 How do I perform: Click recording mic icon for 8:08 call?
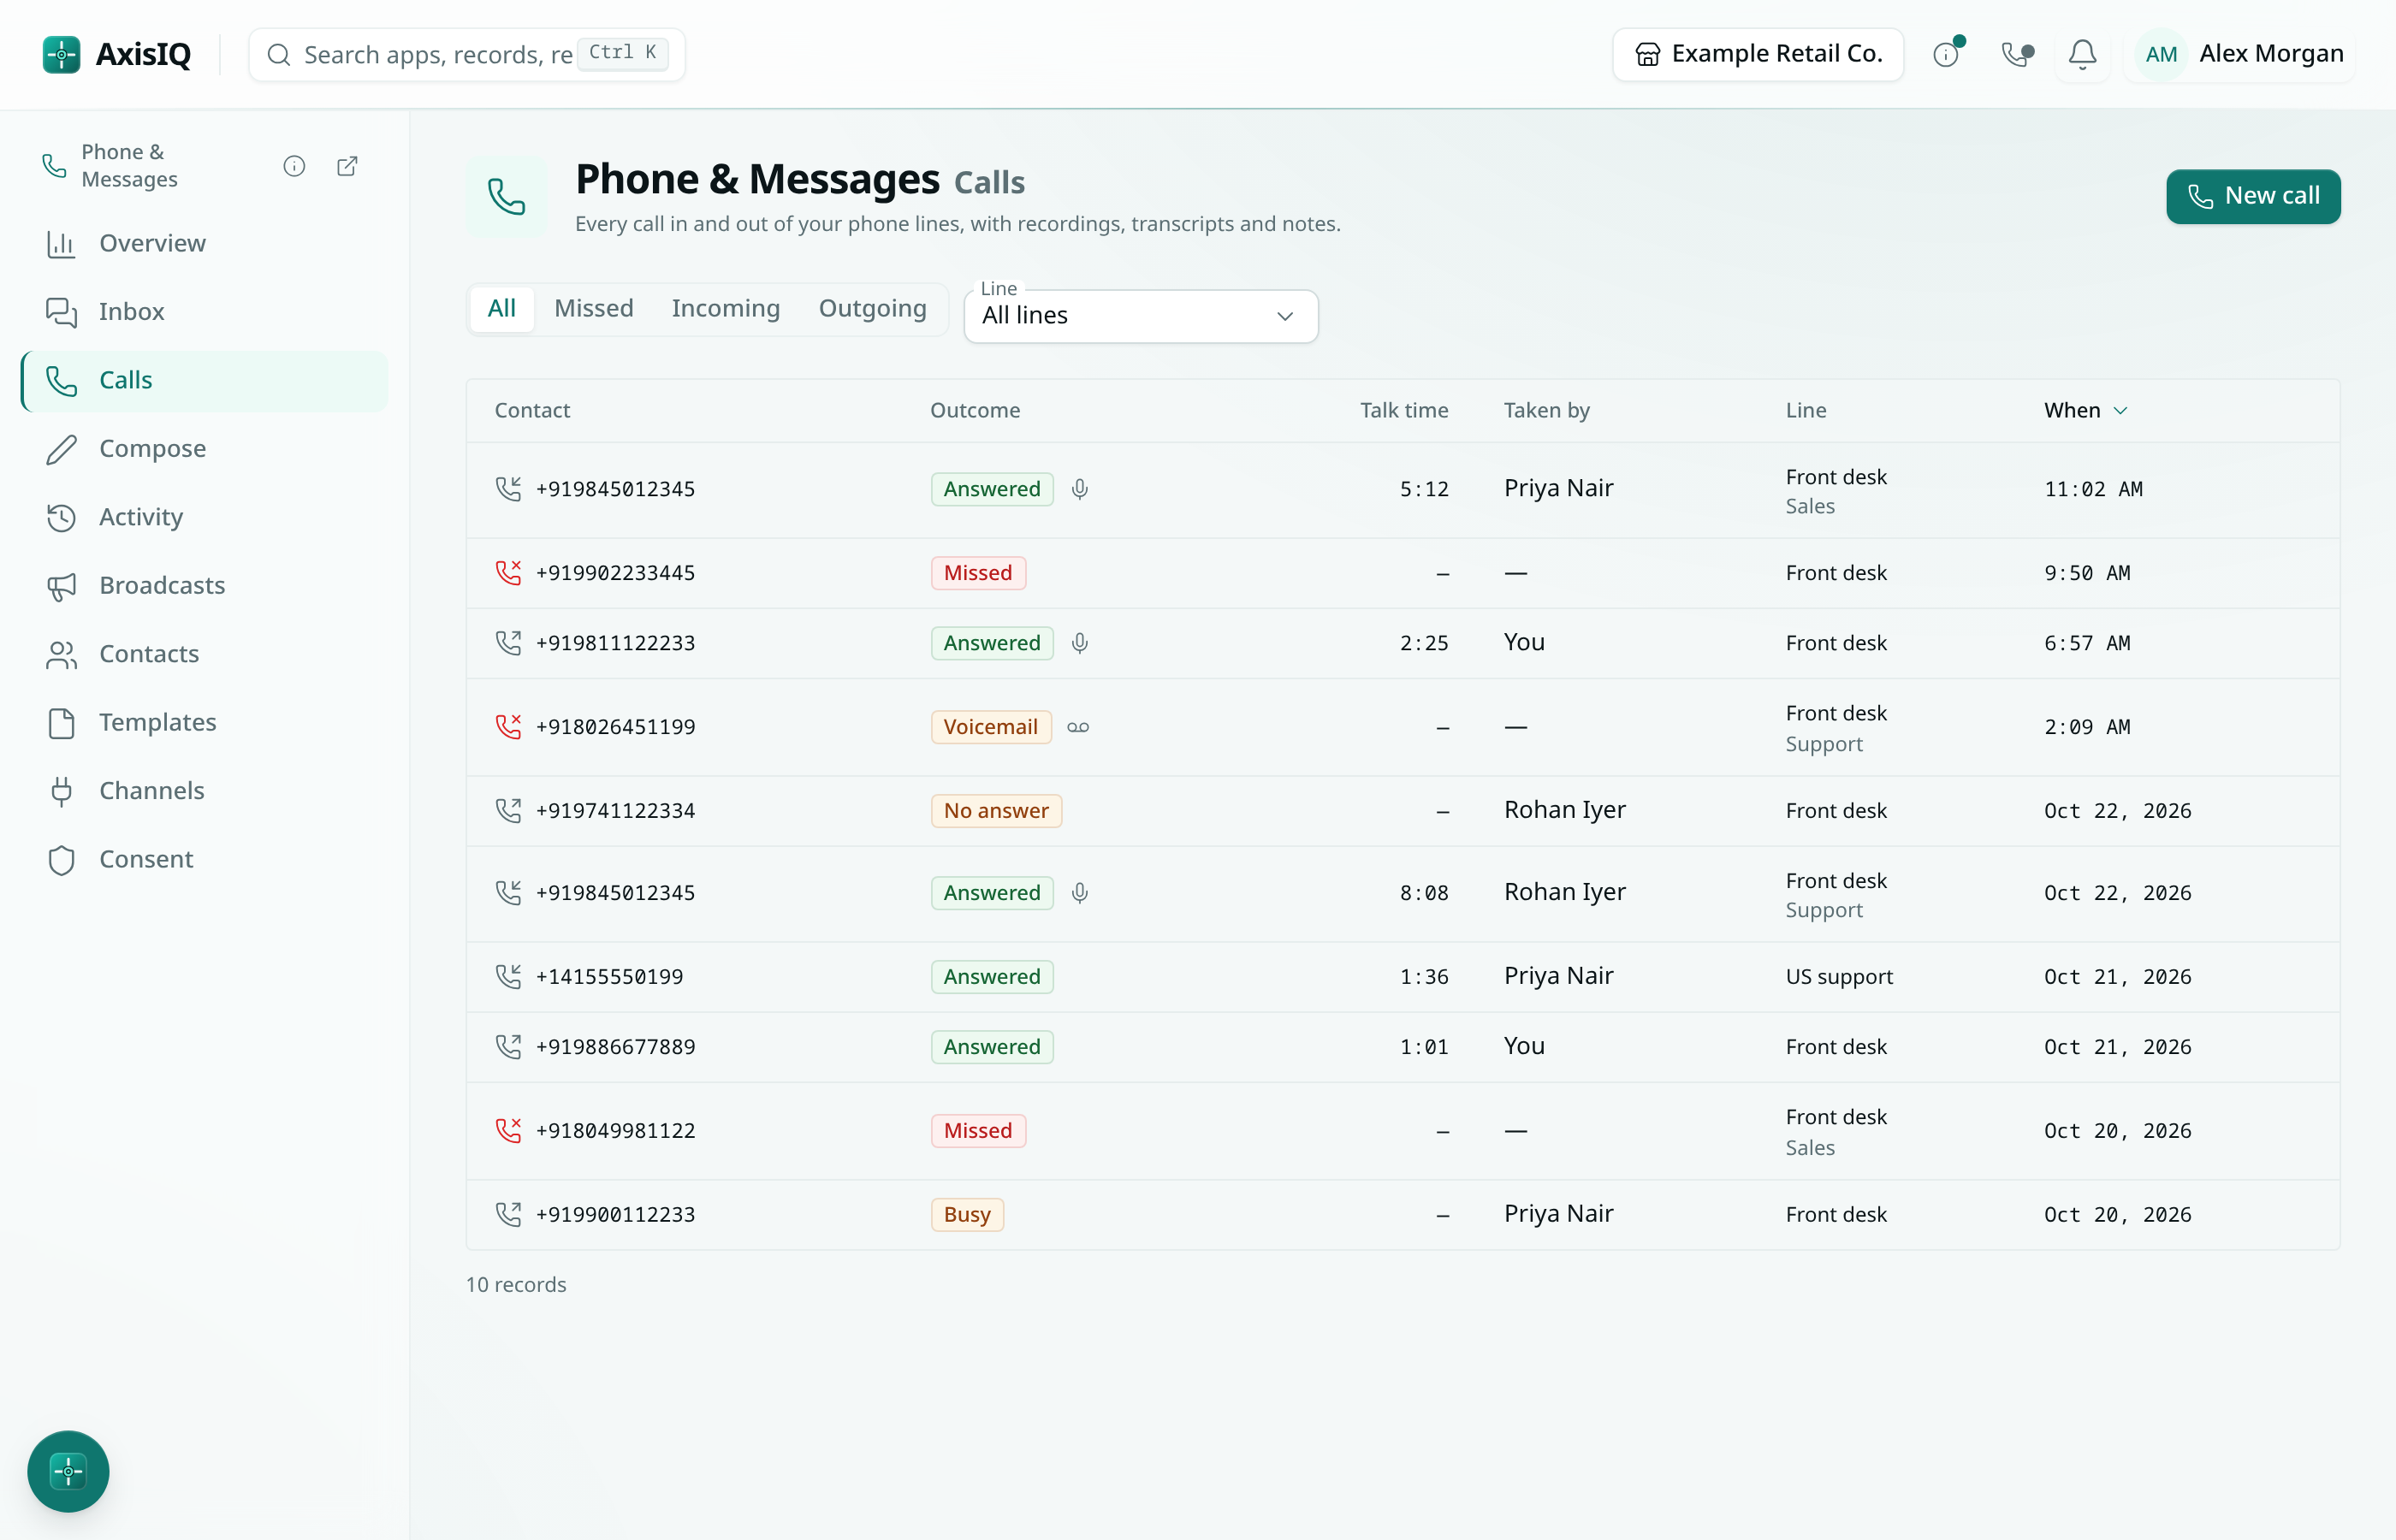click(1079, 893)
